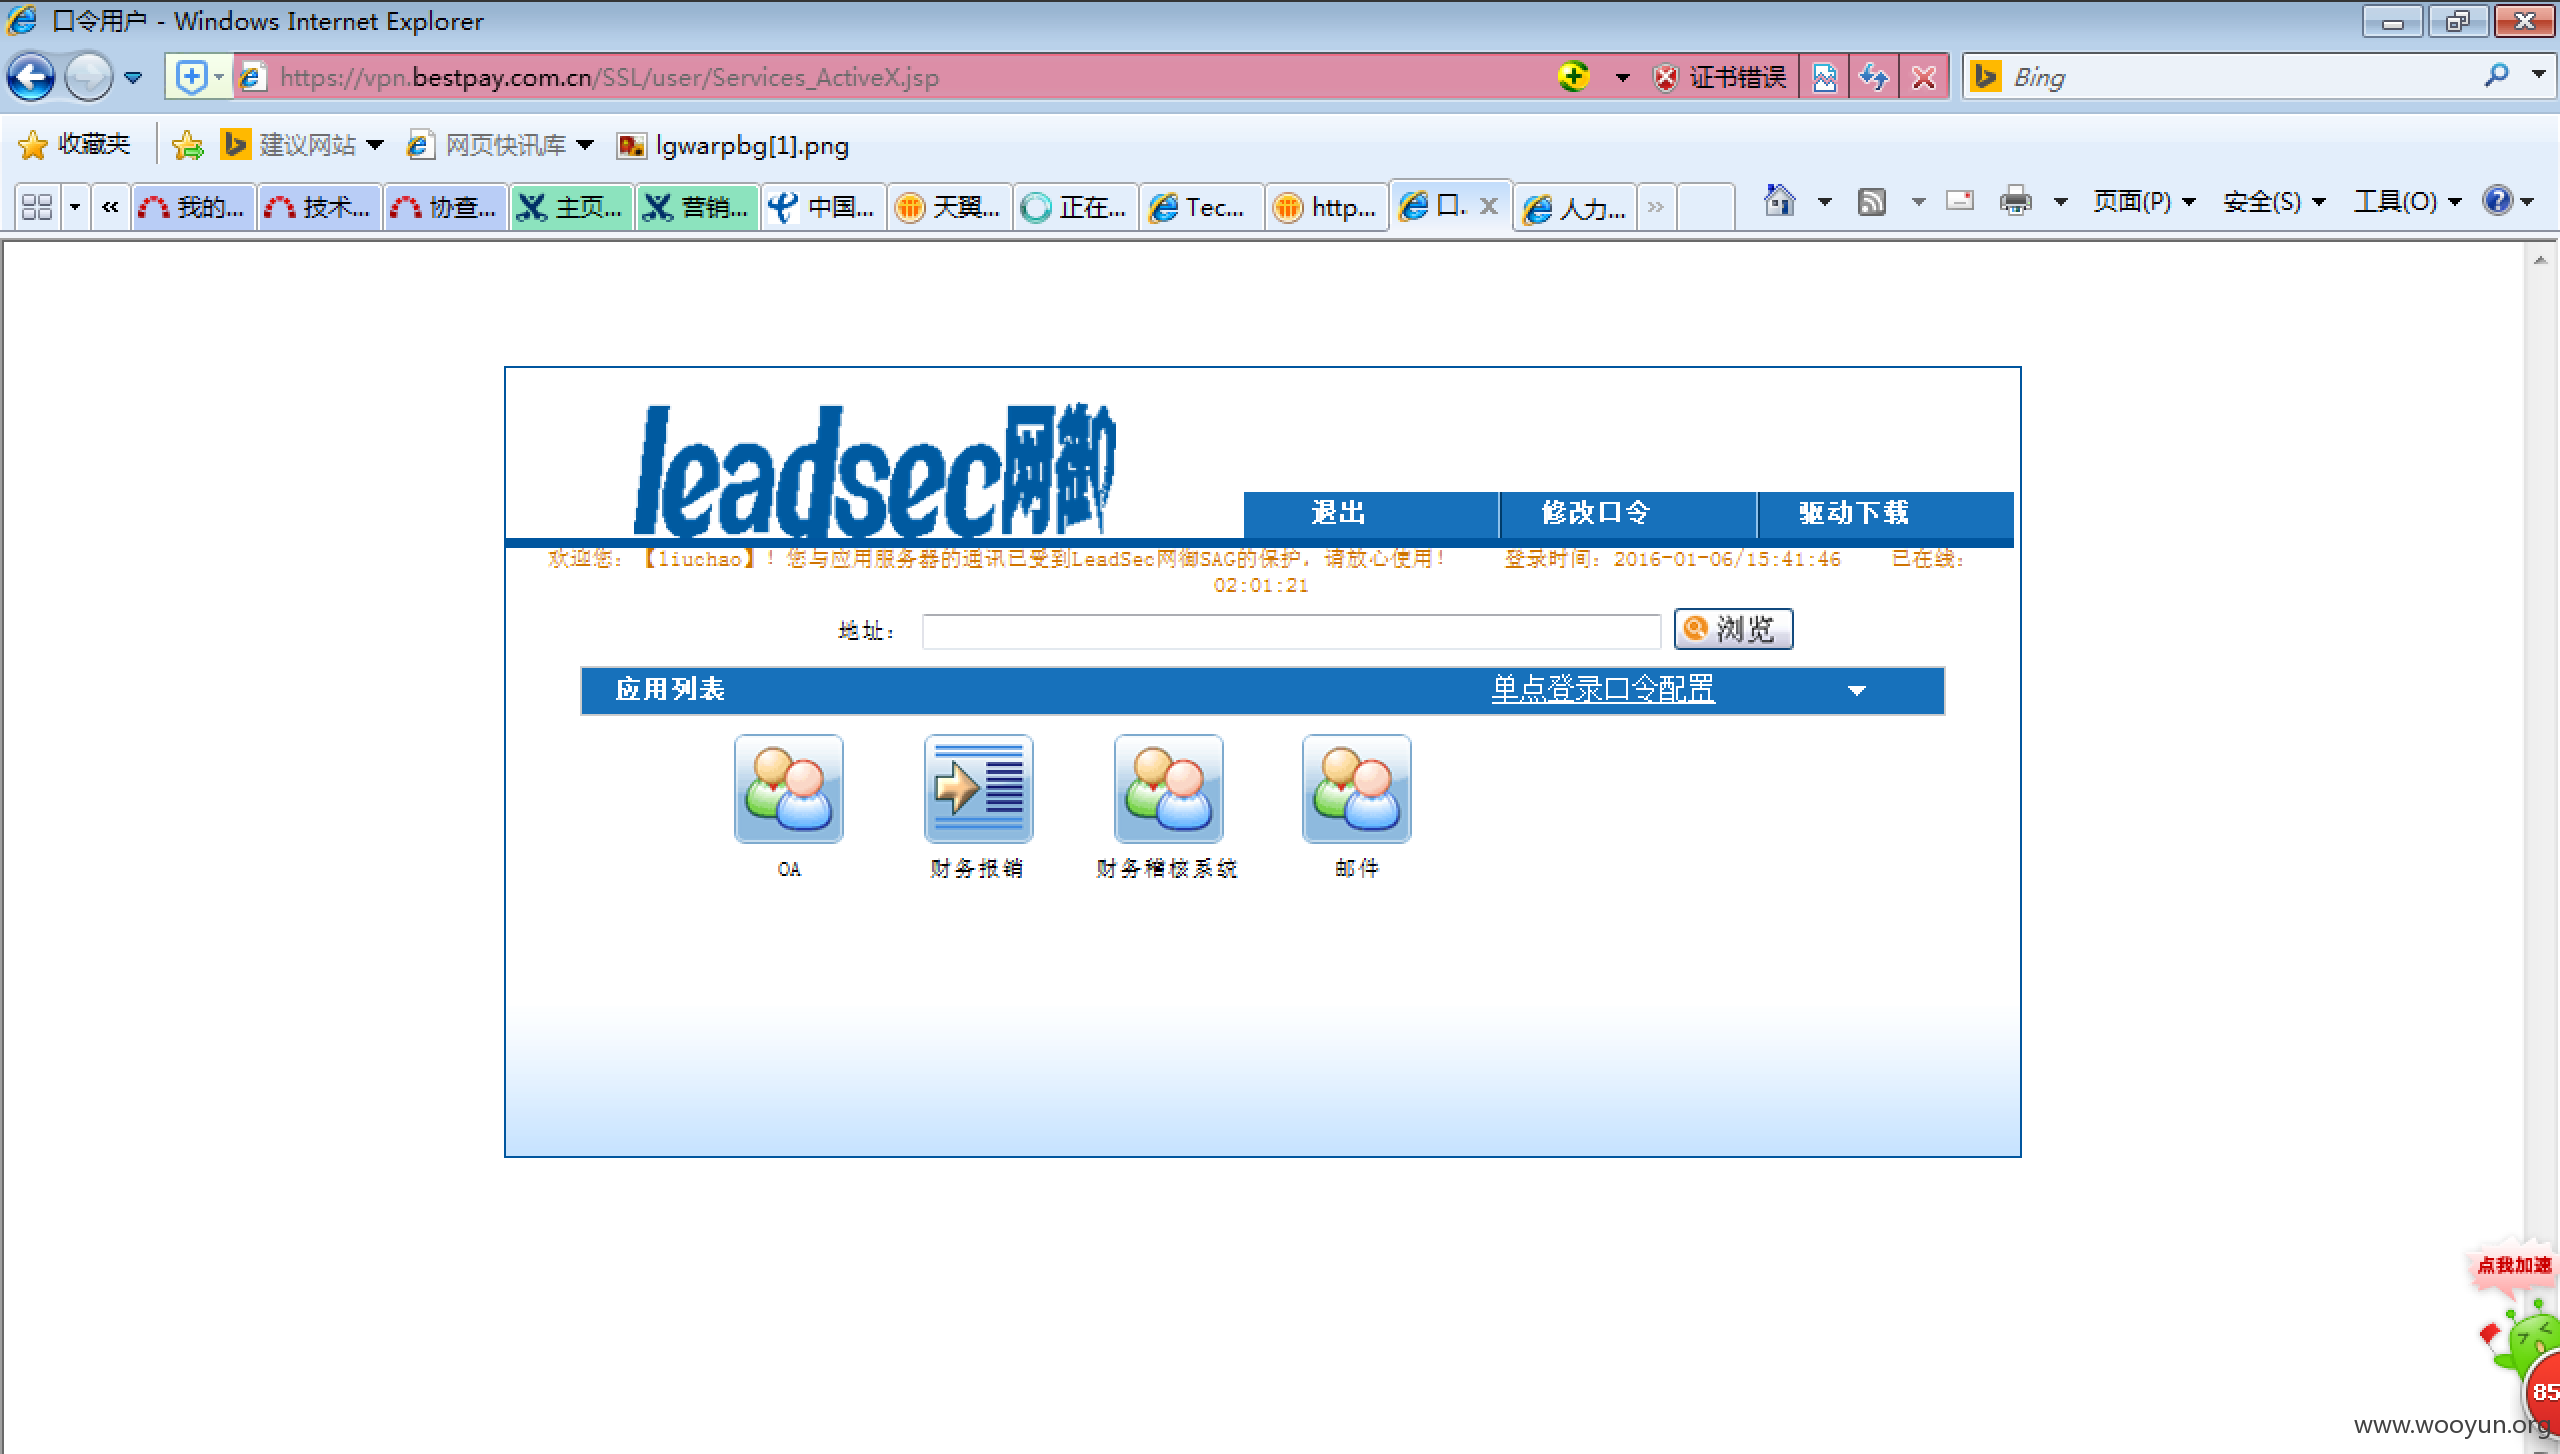Click the 退出 logout button

coord(1370,513)
